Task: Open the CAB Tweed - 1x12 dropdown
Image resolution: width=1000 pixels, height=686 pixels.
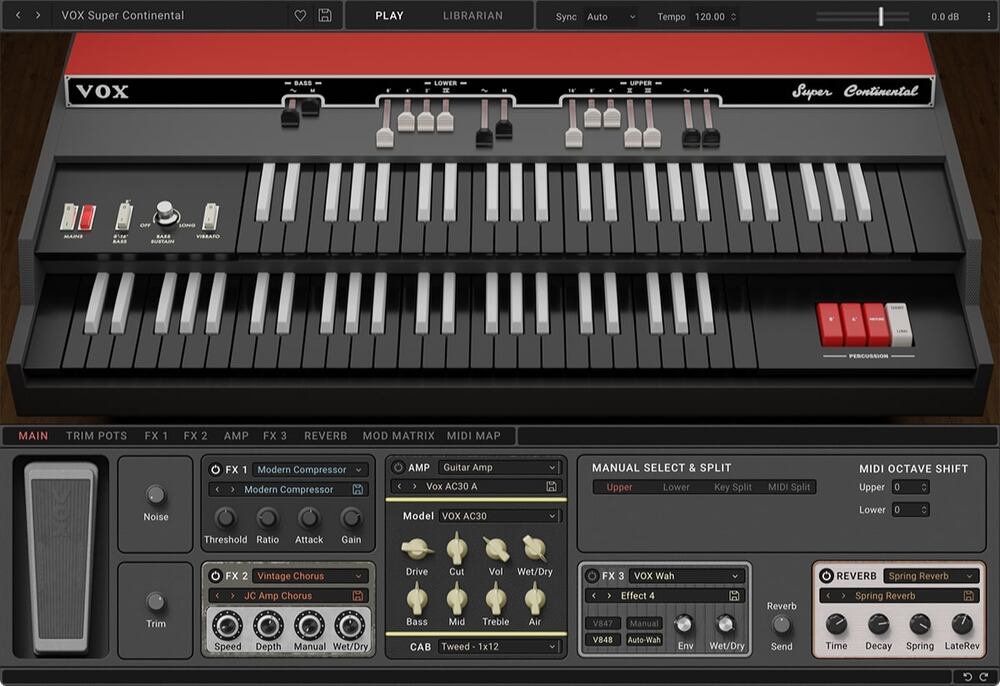Action: tap(500, 647)
